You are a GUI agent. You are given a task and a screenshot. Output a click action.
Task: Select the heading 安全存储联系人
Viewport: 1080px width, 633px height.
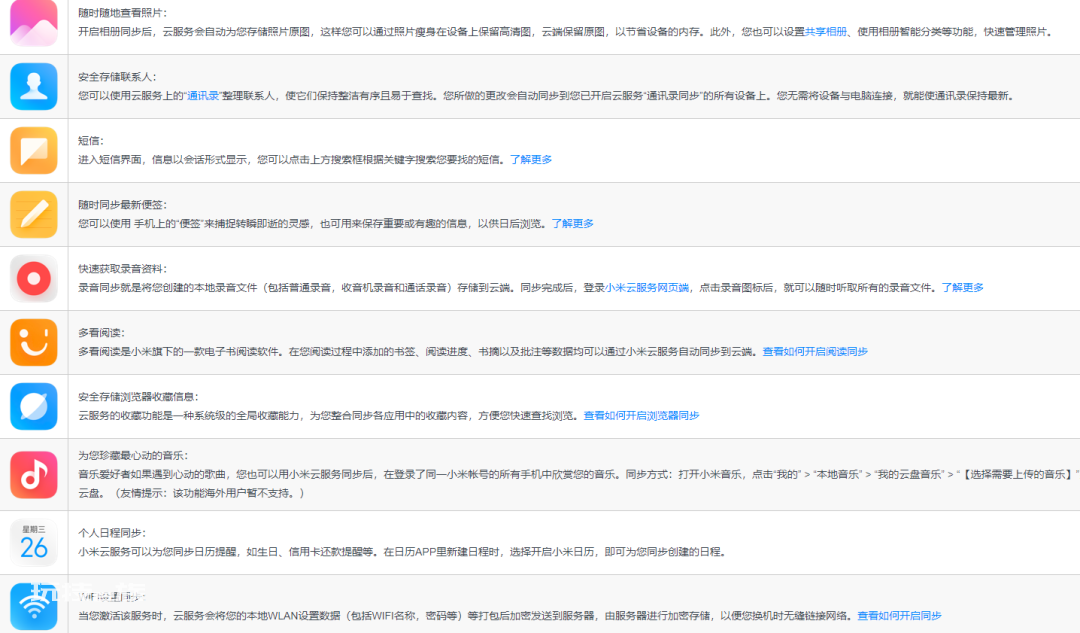tap(117, 77)
